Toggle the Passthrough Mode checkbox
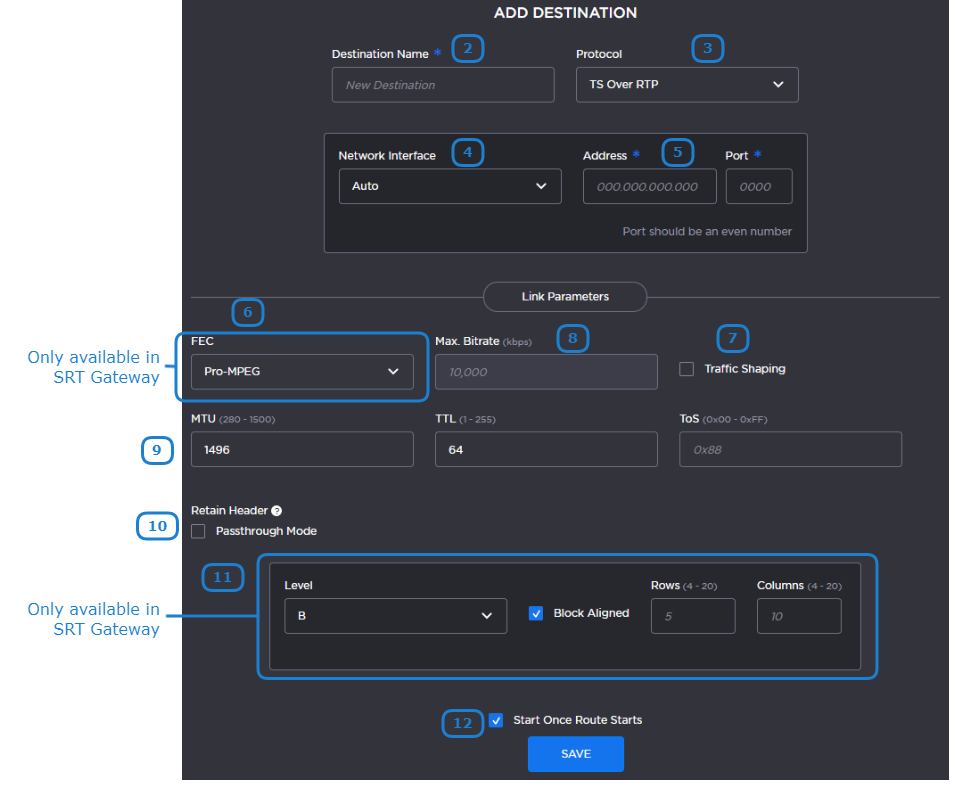Viewport: 968px width, 799px height. point(198,531)
